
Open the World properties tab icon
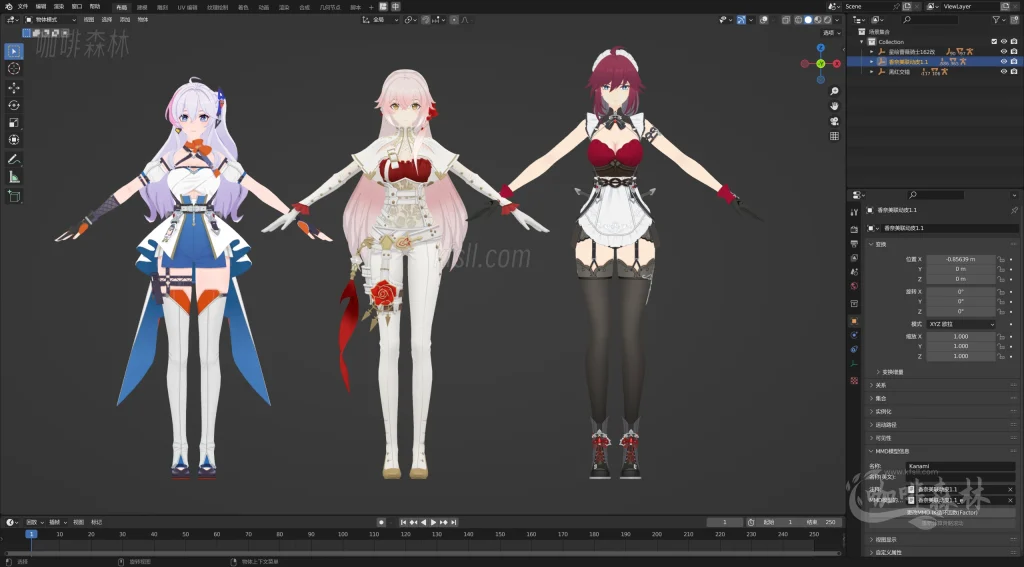click(854, 285)
